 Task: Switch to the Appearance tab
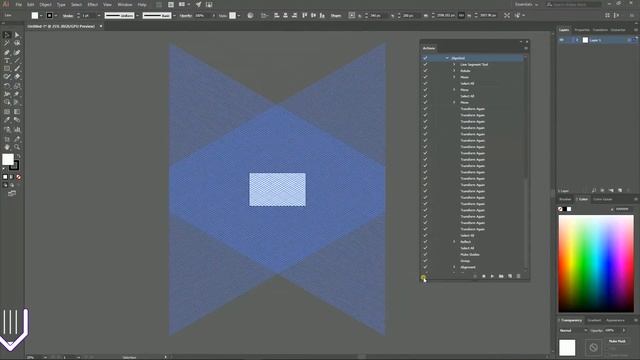coord(616,320)
